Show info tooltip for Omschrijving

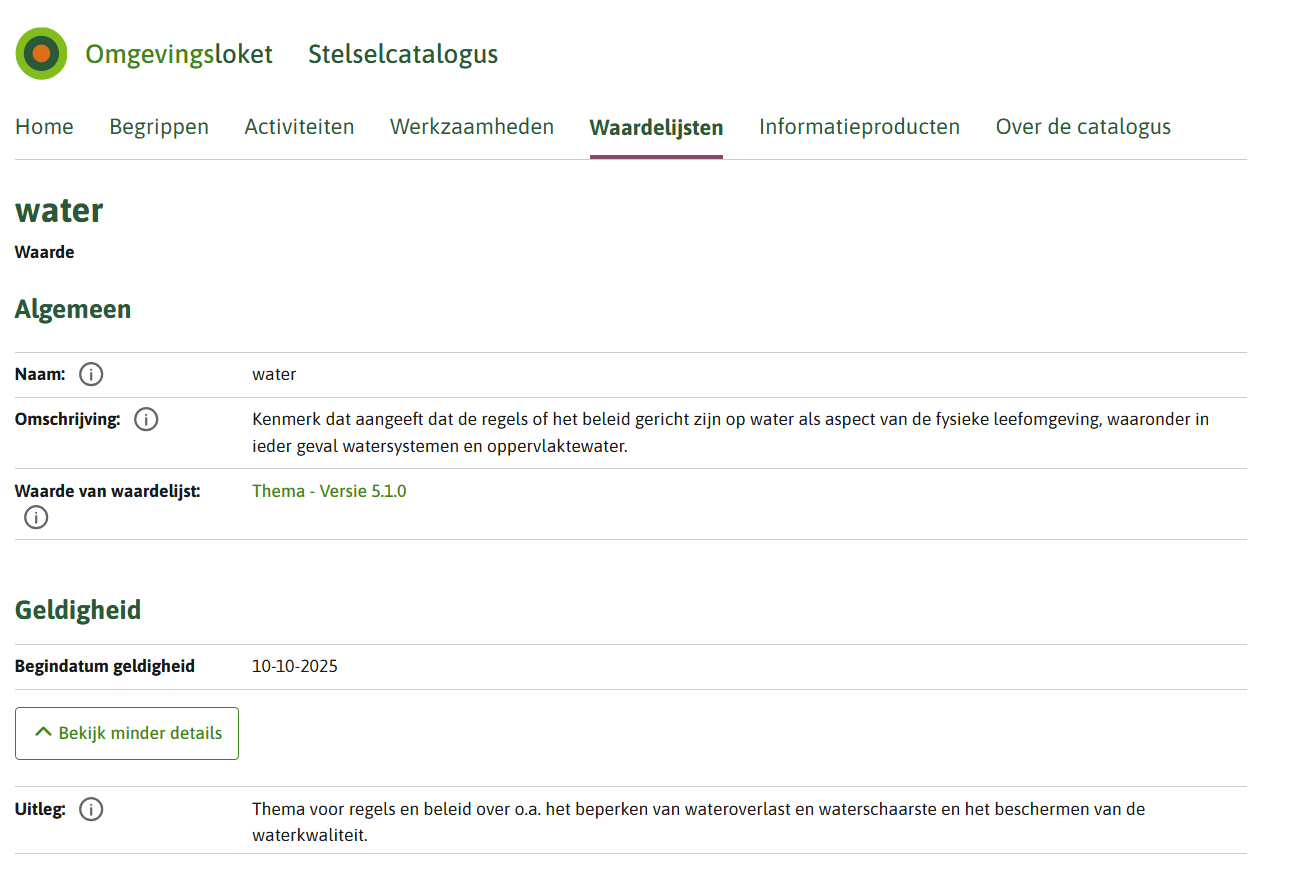point(146,420)
